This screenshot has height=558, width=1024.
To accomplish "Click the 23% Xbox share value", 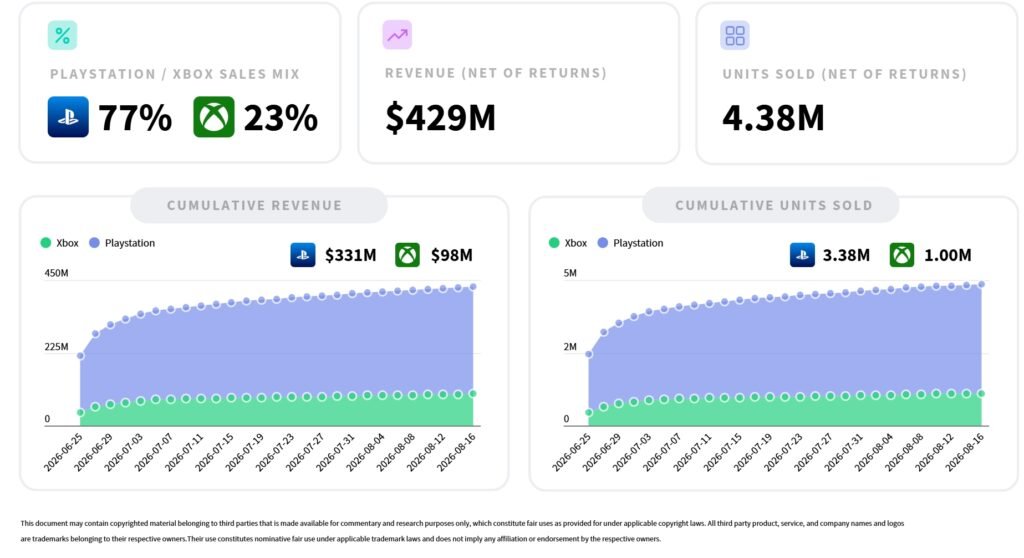I will click(281, 118).
